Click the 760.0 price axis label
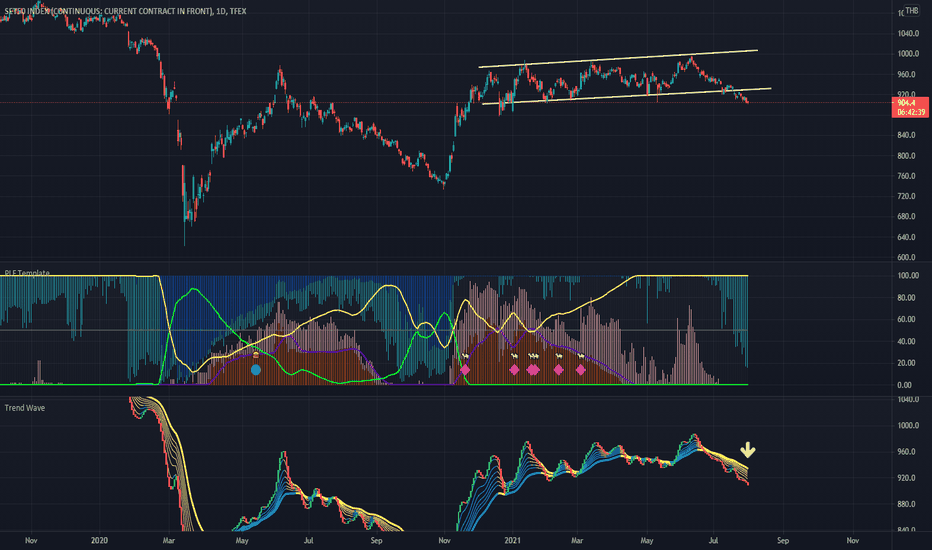This screenshot has height=550, width=932. tap(906, 176)
